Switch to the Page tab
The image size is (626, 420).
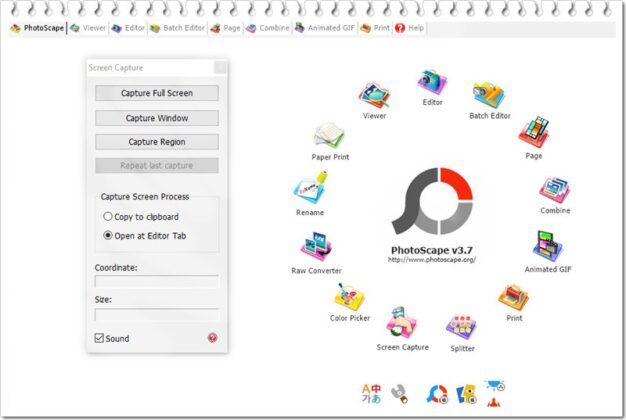click(x=226, y=28)
